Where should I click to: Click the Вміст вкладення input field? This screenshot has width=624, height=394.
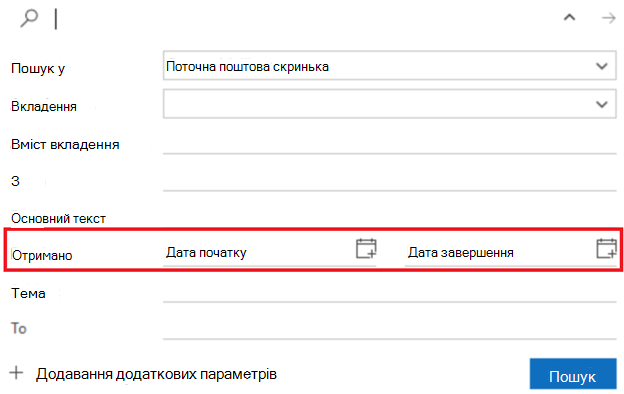[x=390, y=144]
